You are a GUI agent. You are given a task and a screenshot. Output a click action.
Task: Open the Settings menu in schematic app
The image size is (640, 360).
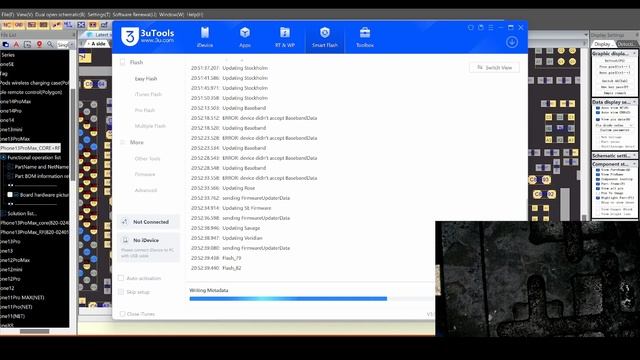pos(99,14)
